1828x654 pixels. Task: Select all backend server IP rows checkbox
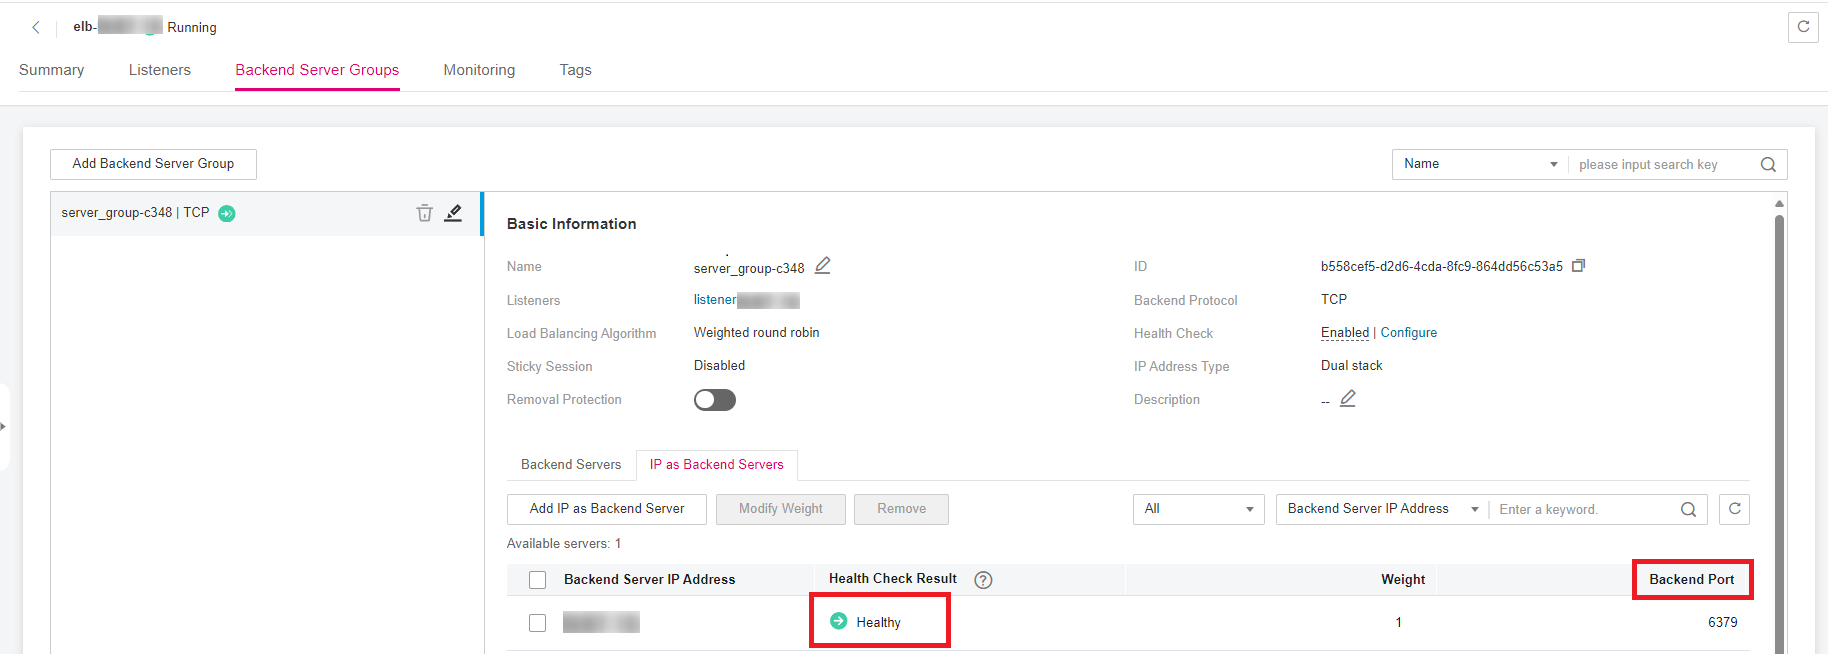tap(538, 580)
